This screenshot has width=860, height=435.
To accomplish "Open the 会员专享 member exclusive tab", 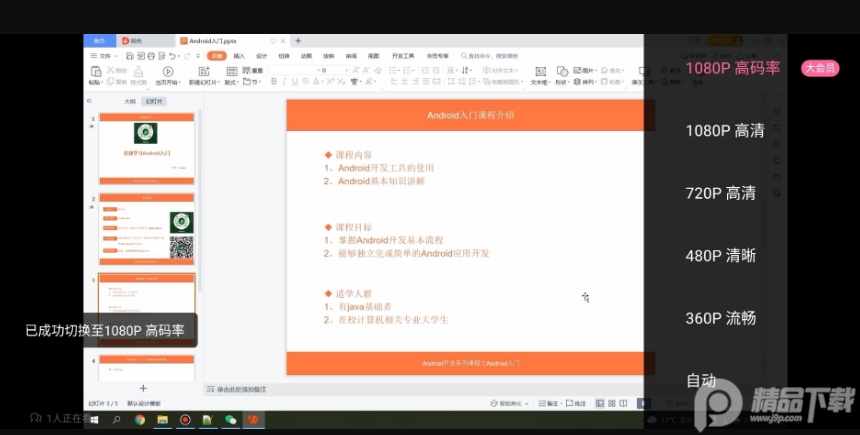I will coord(438,56).
